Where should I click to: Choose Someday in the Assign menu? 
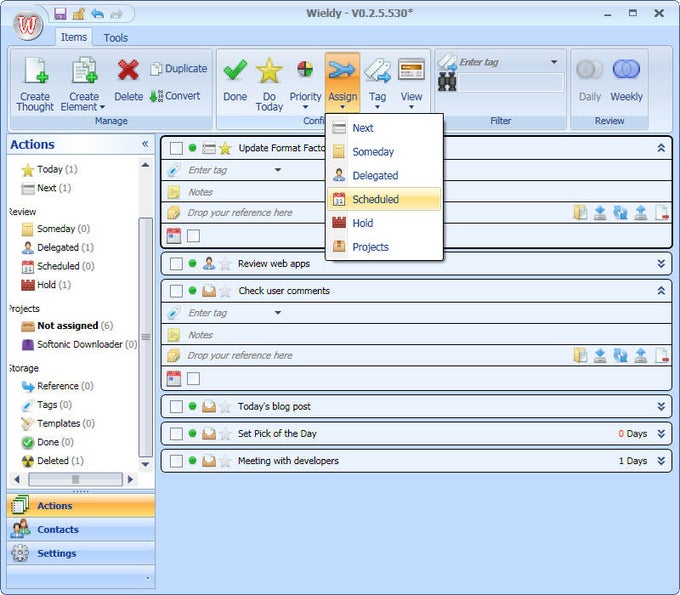tap(384, 152)
